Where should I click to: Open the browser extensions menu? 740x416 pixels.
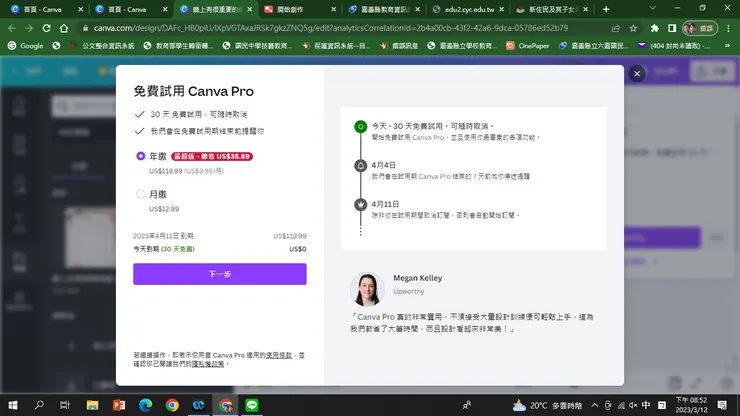coord(655,28)
